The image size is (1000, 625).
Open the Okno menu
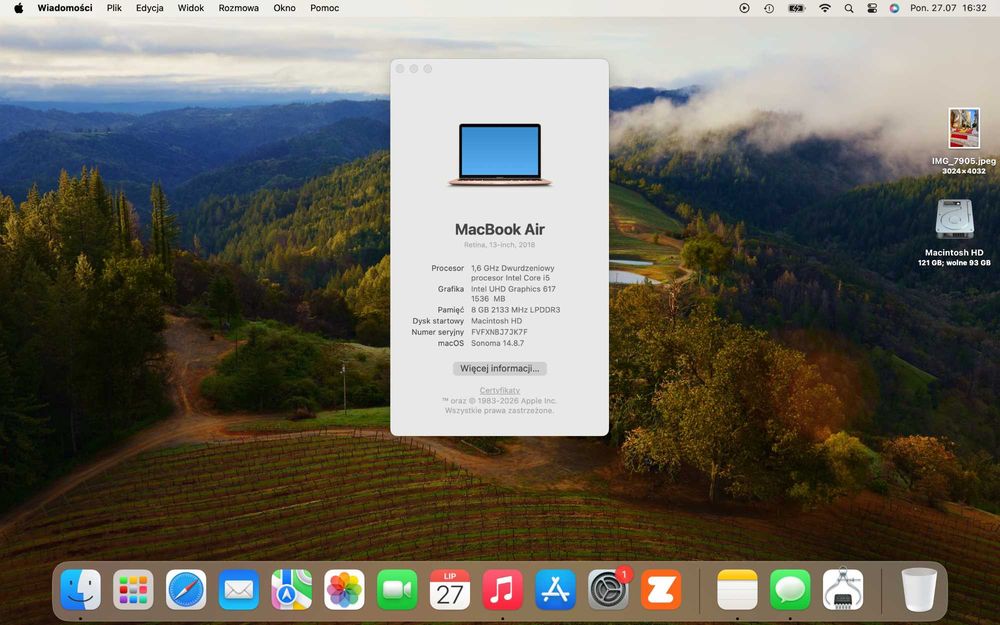click(x=284, y=8)
